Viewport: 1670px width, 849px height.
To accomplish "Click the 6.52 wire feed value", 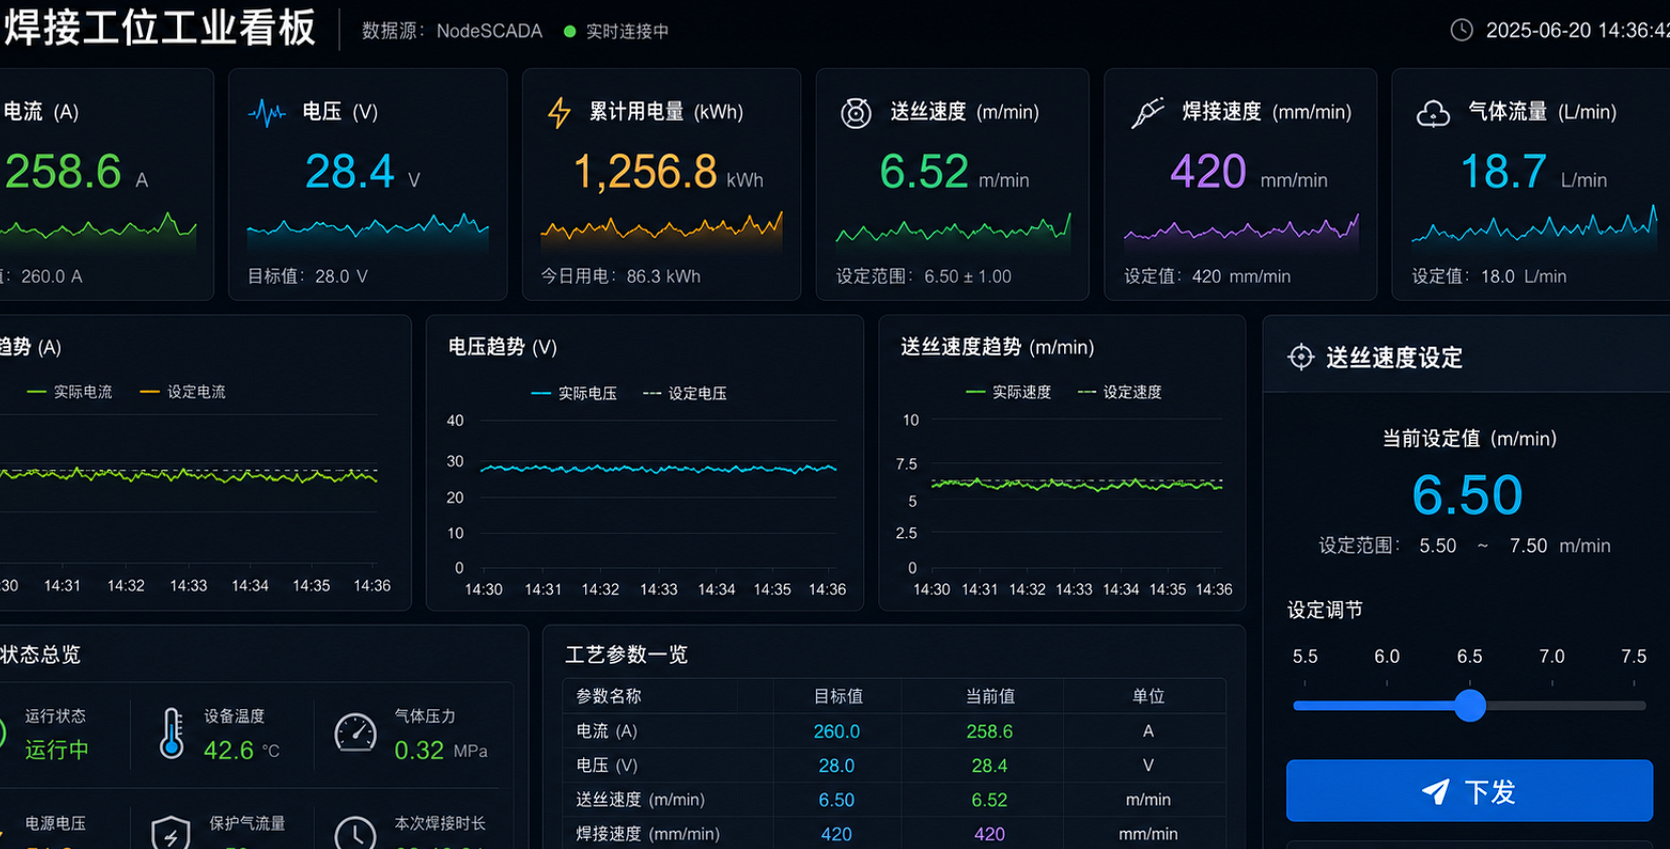I will pyautogui.click(x=924, y=172).
